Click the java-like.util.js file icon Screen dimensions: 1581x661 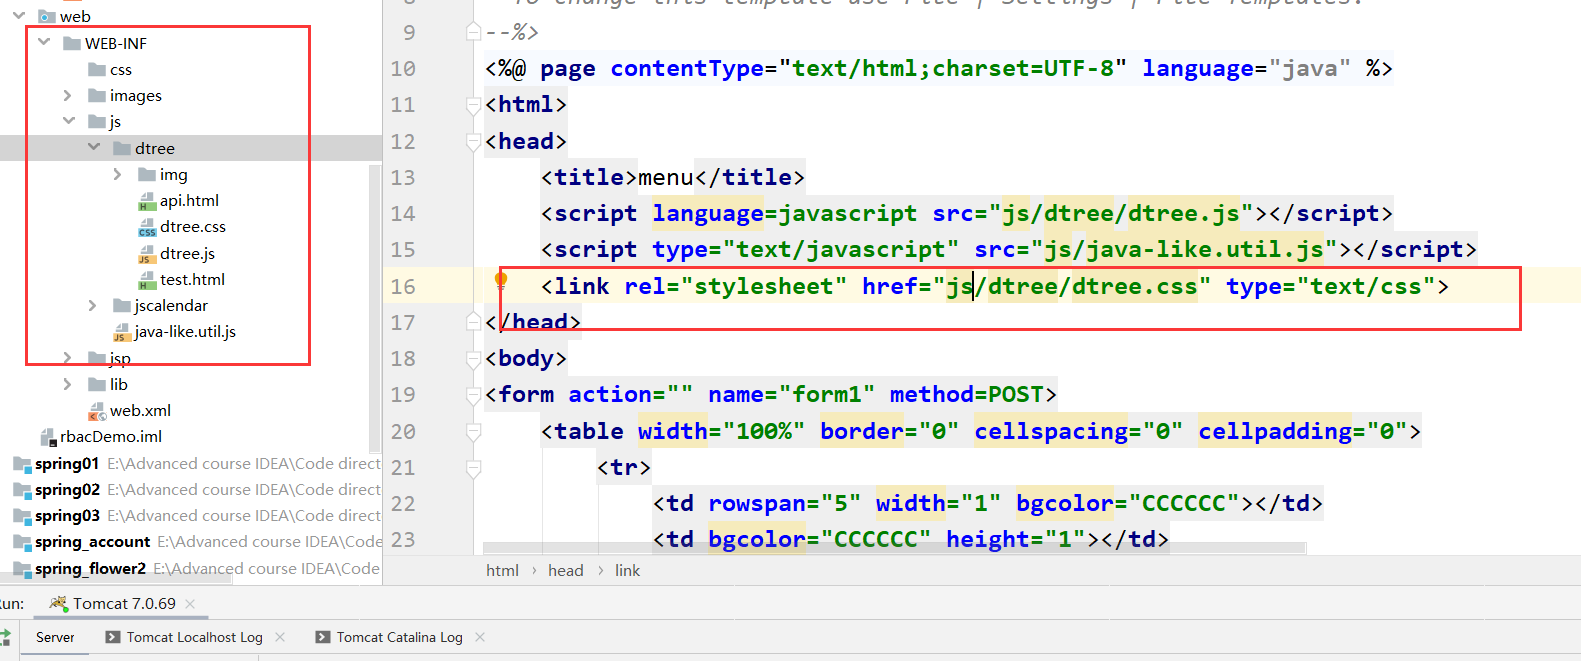point(122,332)
